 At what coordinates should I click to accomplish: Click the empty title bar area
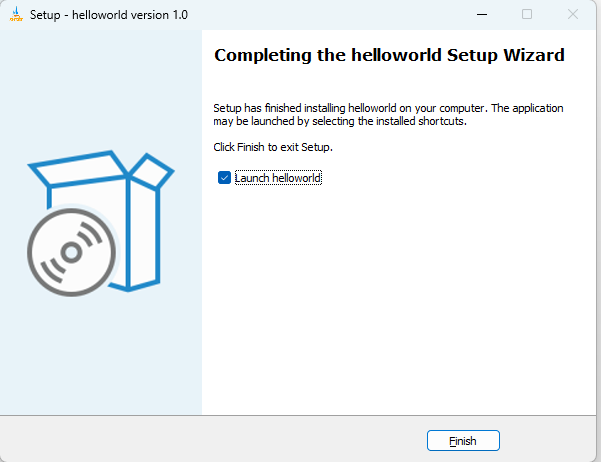pyautogui.click(x=326, y=15)
